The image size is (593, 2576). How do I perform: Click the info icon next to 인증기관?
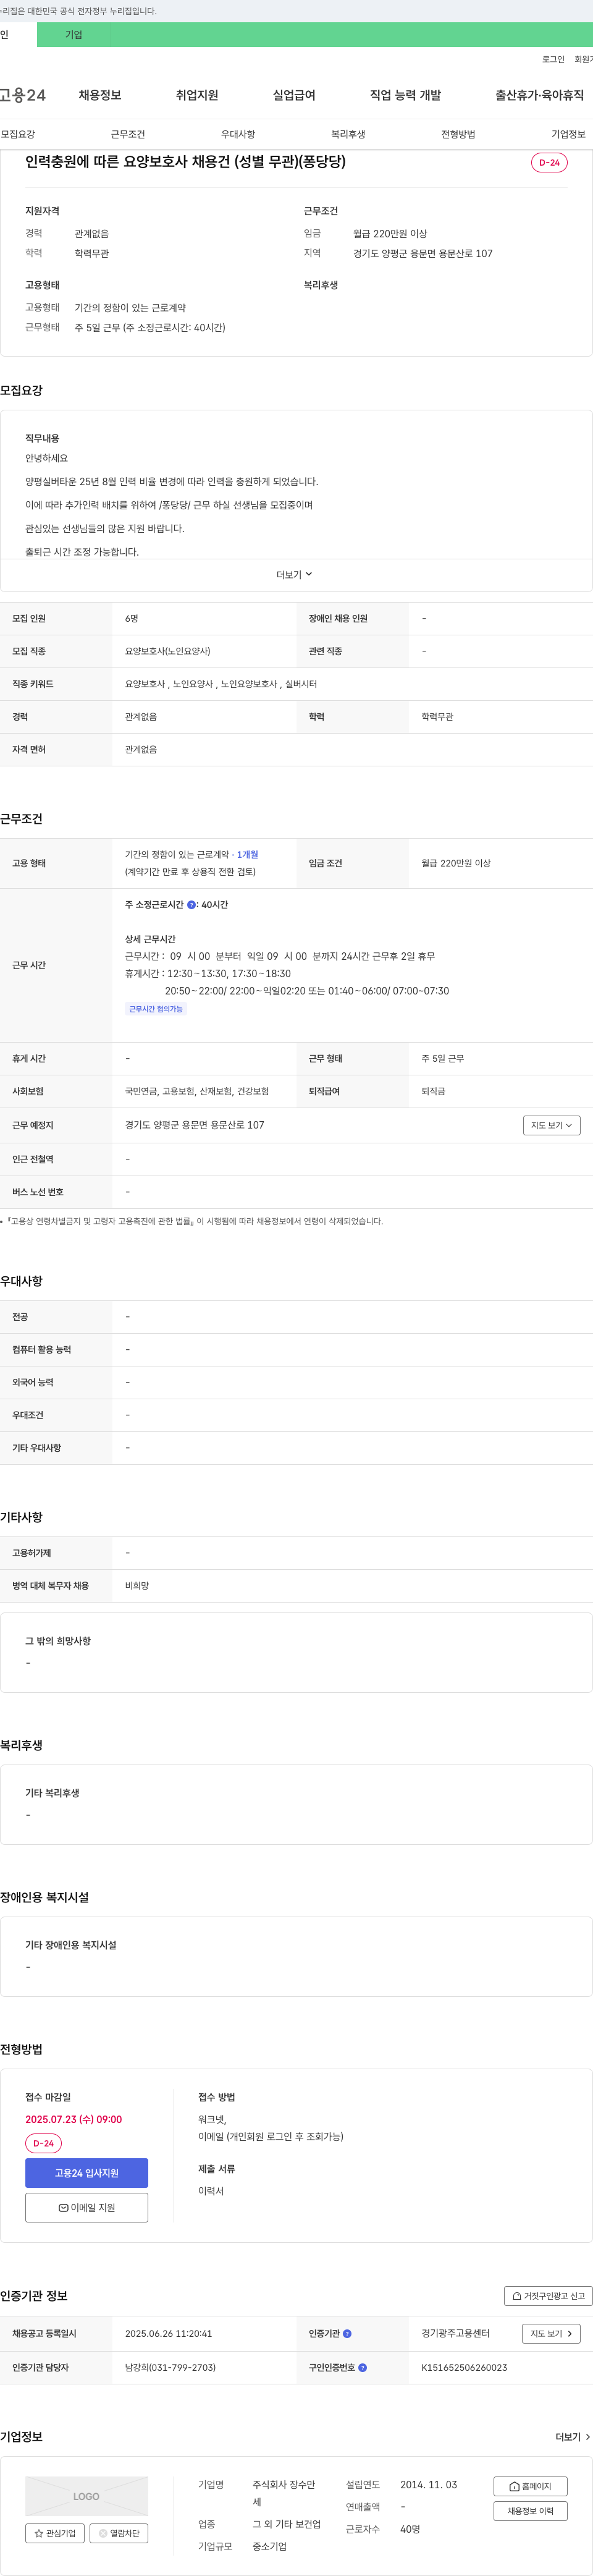[x=347, y=2333]
